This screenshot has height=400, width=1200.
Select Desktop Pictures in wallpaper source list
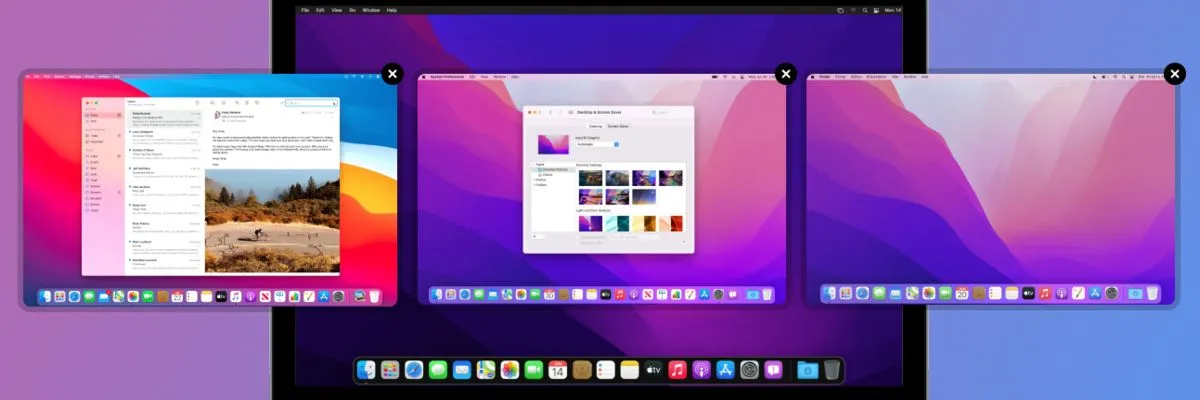pos(555,169)
